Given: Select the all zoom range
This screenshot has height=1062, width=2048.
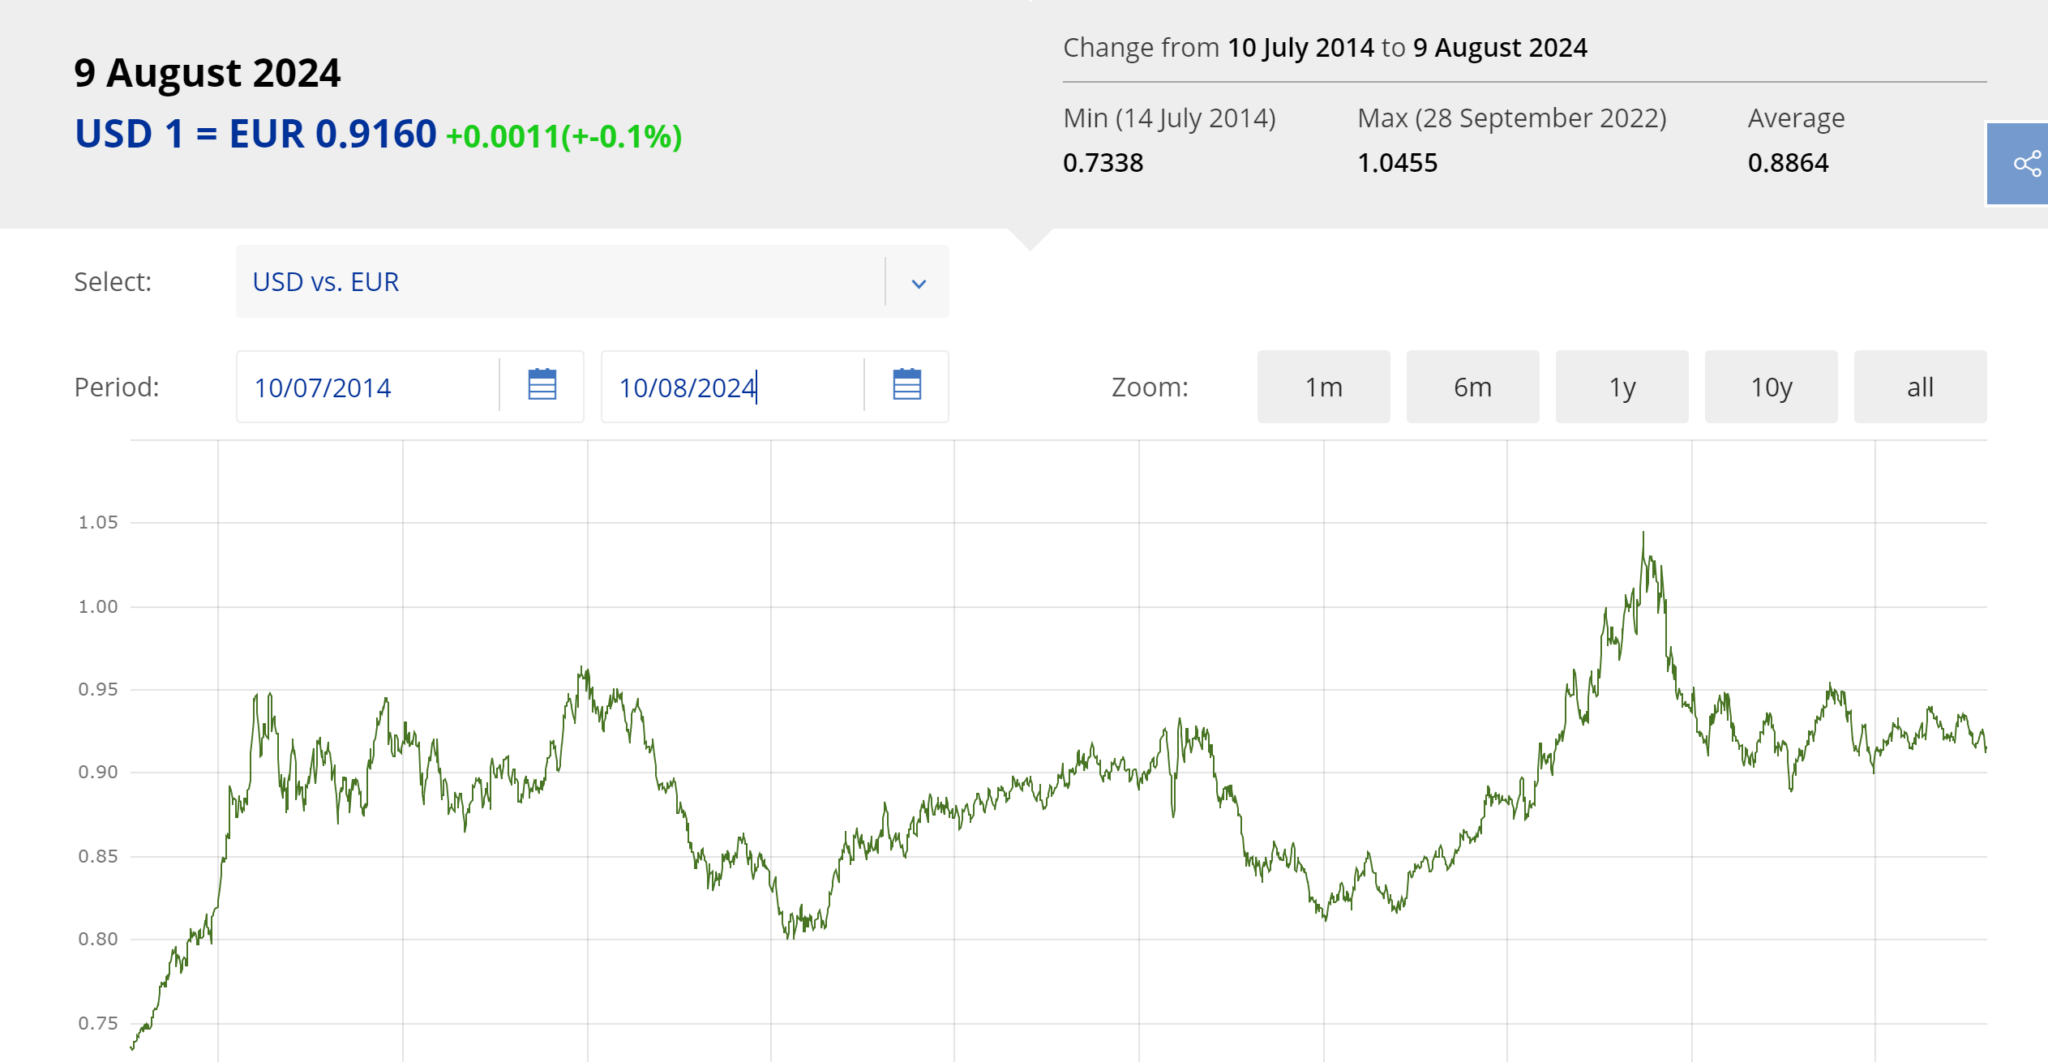Looking at the screenshot, I should 1919,386.
